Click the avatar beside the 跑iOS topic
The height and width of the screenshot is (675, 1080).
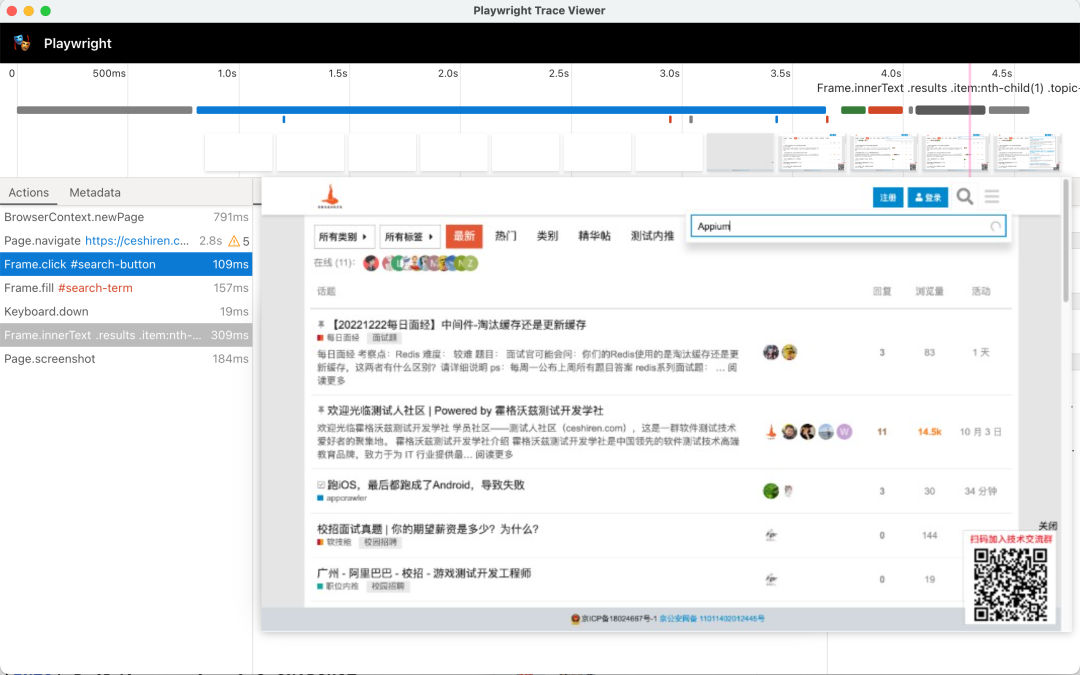[770, 490]
